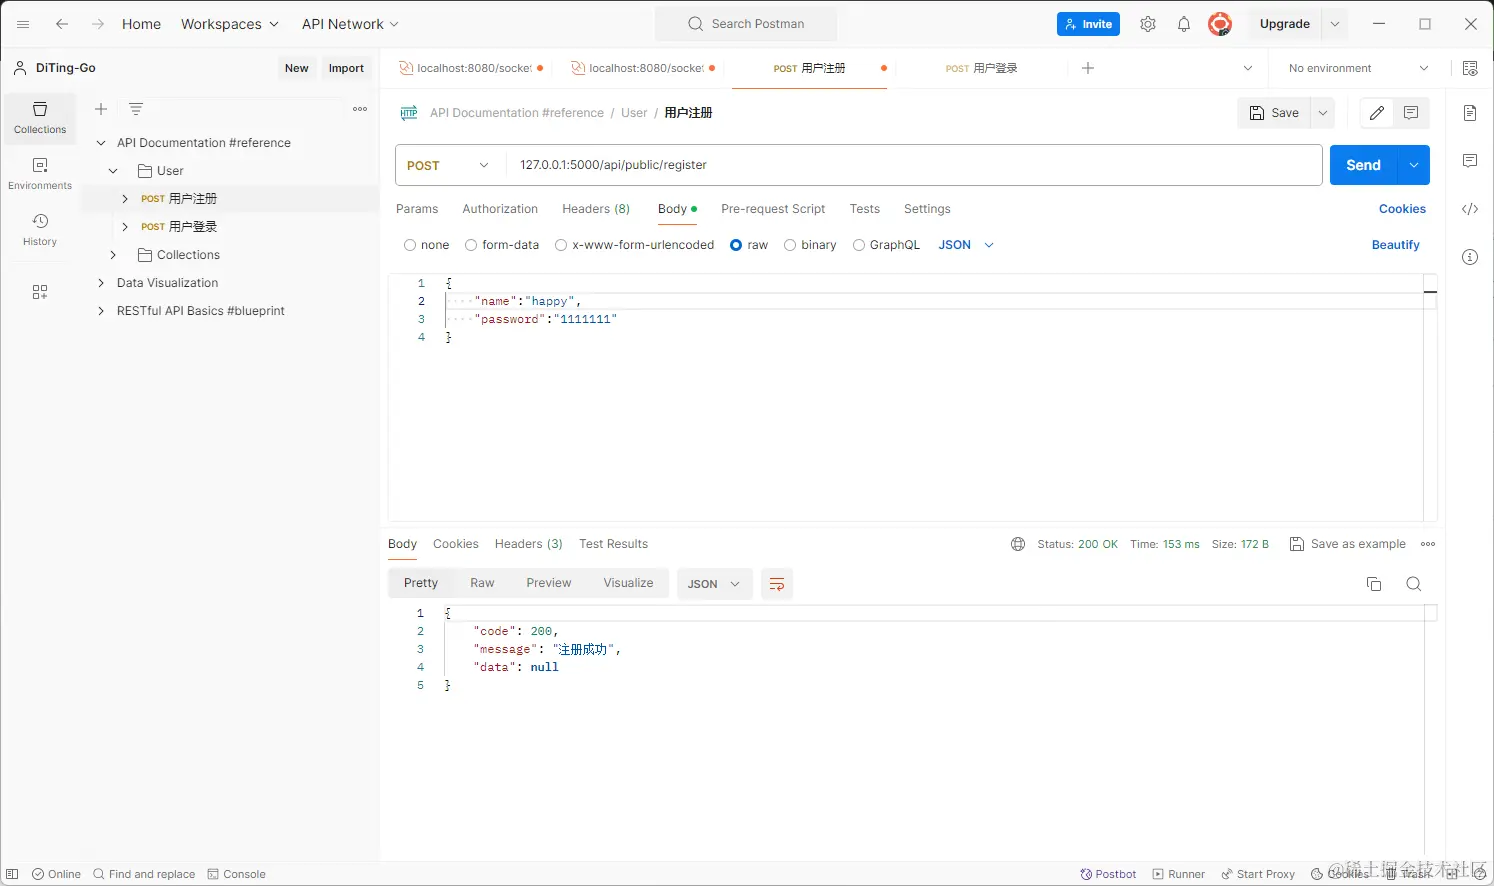Open the POST method dropdown
1494x886 pixels.
tap(449, 165)
